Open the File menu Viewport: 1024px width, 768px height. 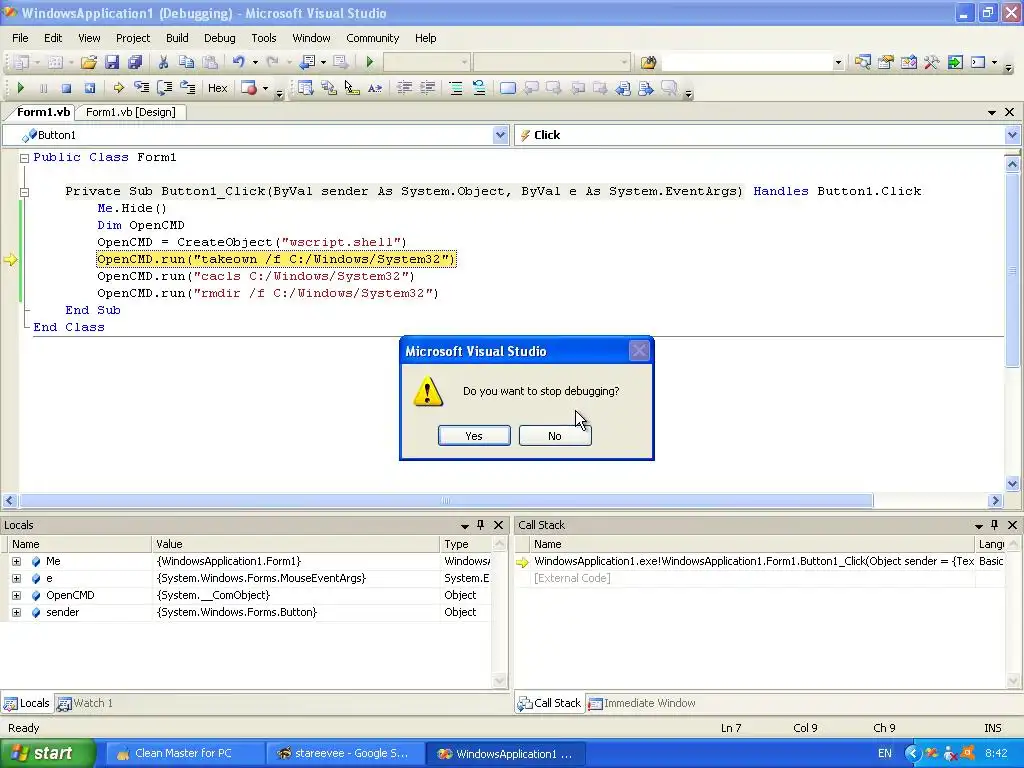20,38
